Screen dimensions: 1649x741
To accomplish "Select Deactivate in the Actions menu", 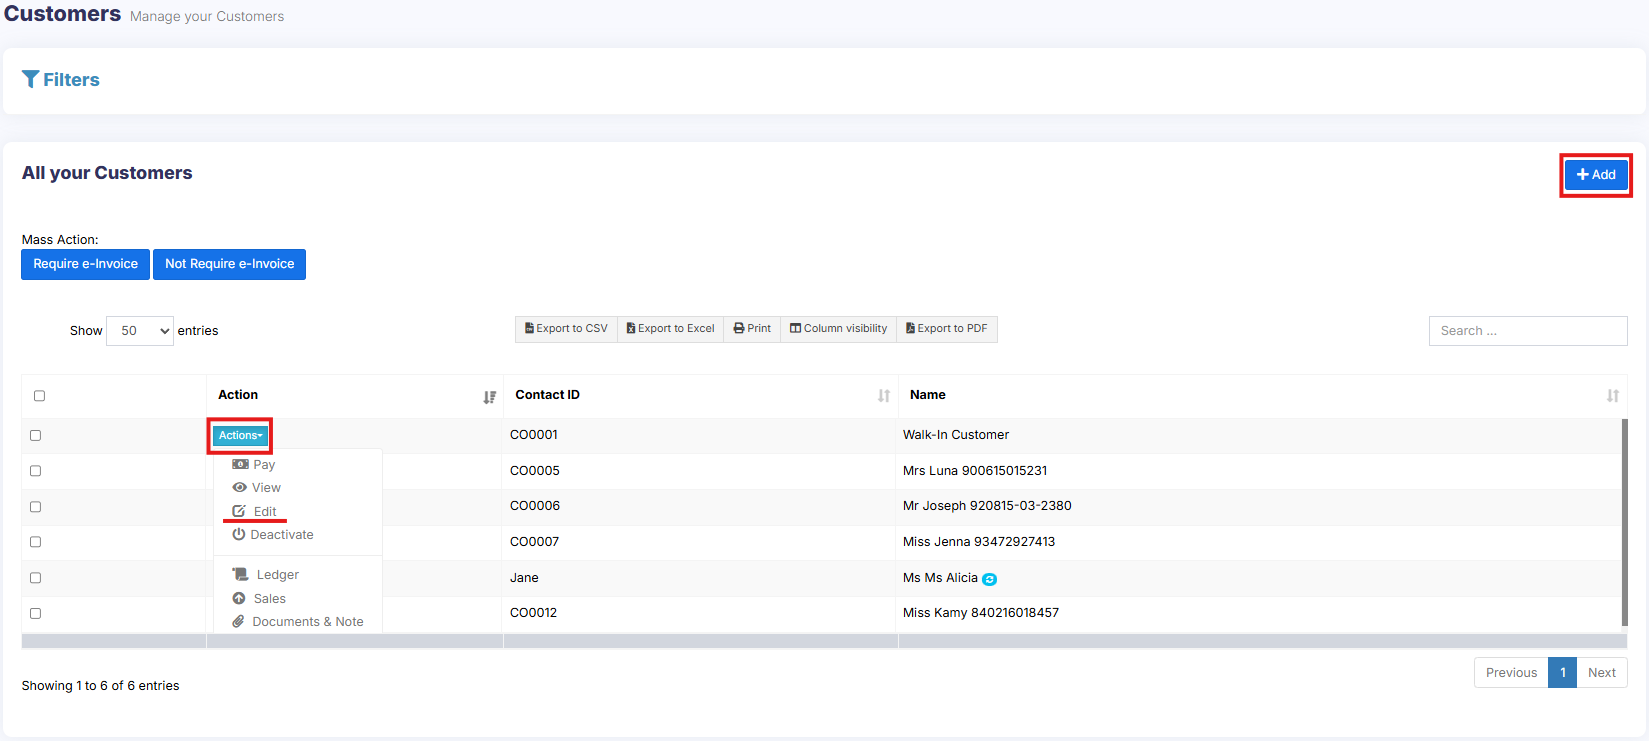I will pos(281,535).
